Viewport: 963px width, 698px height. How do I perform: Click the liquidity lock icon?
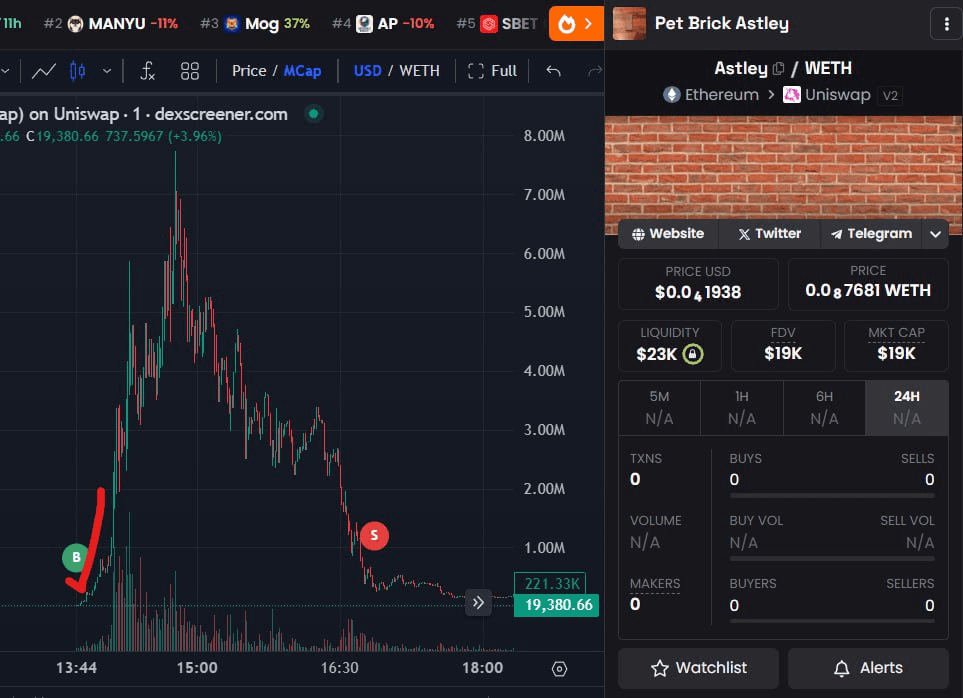point(693,354)
